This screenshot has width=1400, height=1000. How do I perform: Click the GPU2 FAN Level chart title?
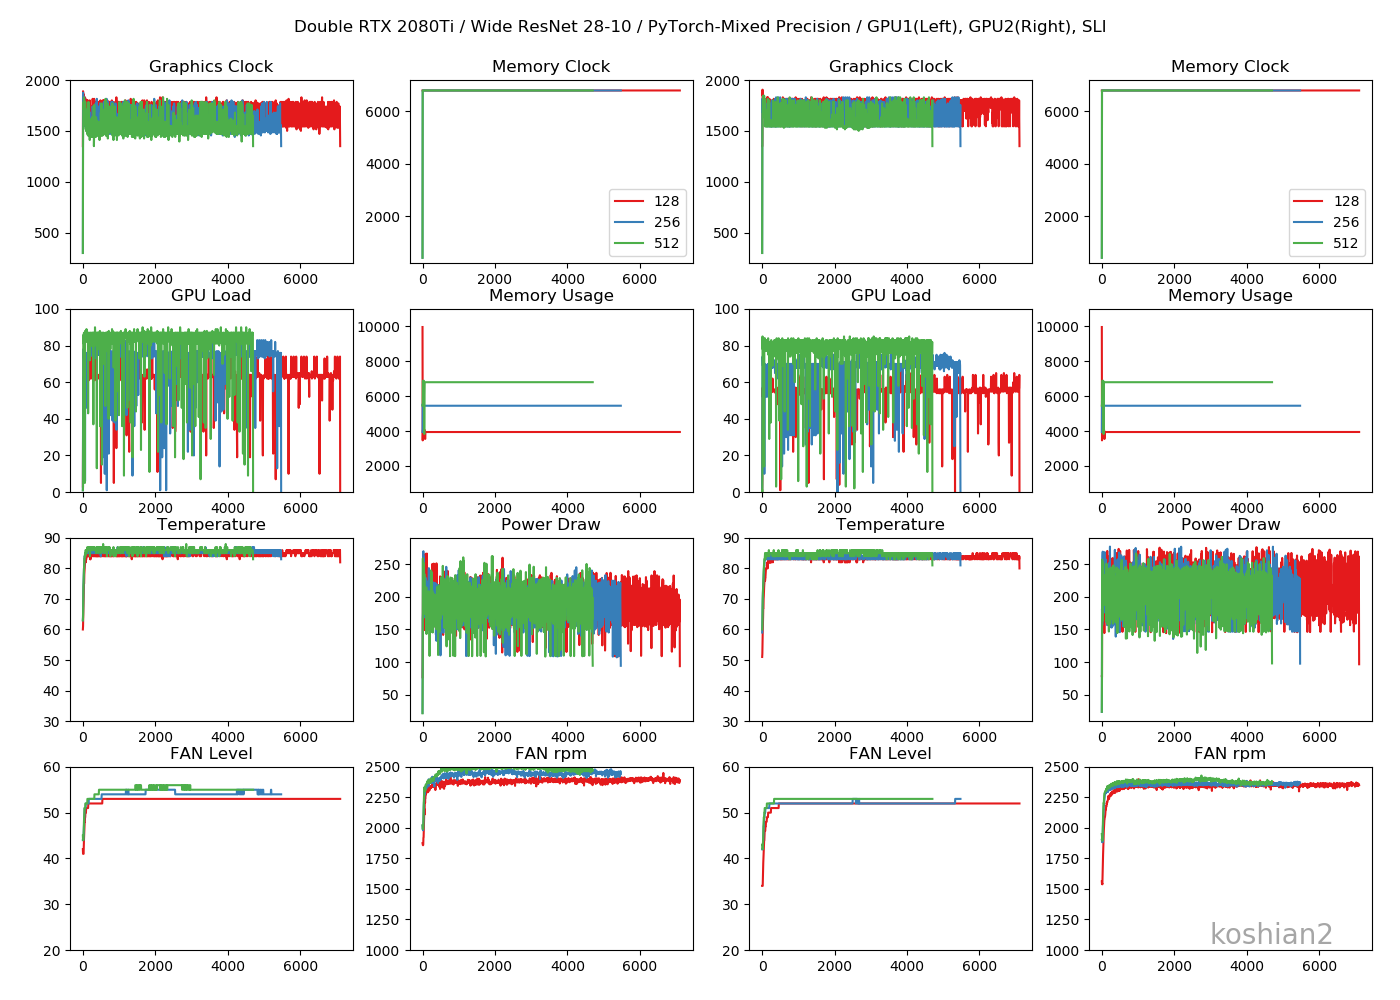click(x=890, y=754)
